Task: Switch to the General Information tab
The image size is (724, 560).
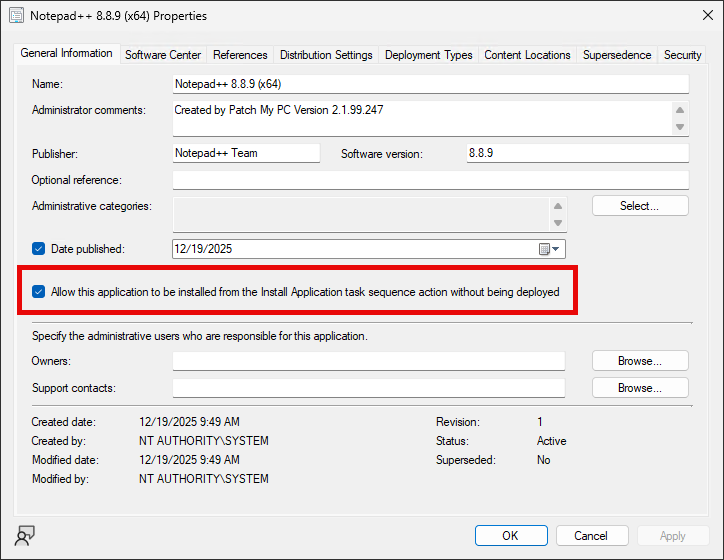Action: coord(66,54)
